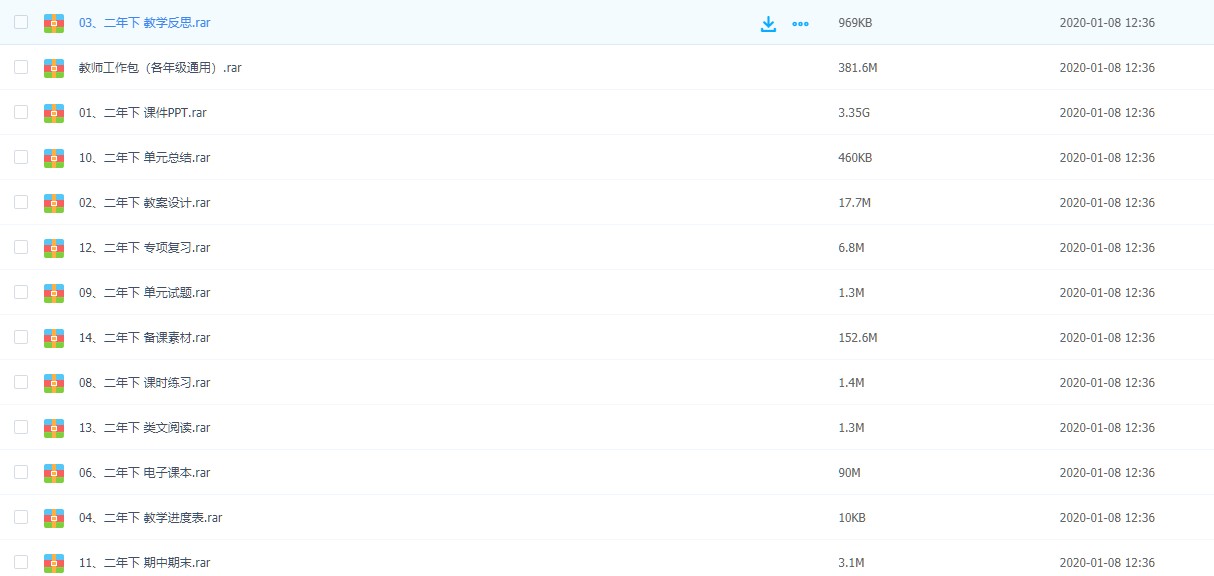The image size is (1214, 576).
Task: Select the 期中期末.rar row checkbox
Action: click(x=21, y=562)
